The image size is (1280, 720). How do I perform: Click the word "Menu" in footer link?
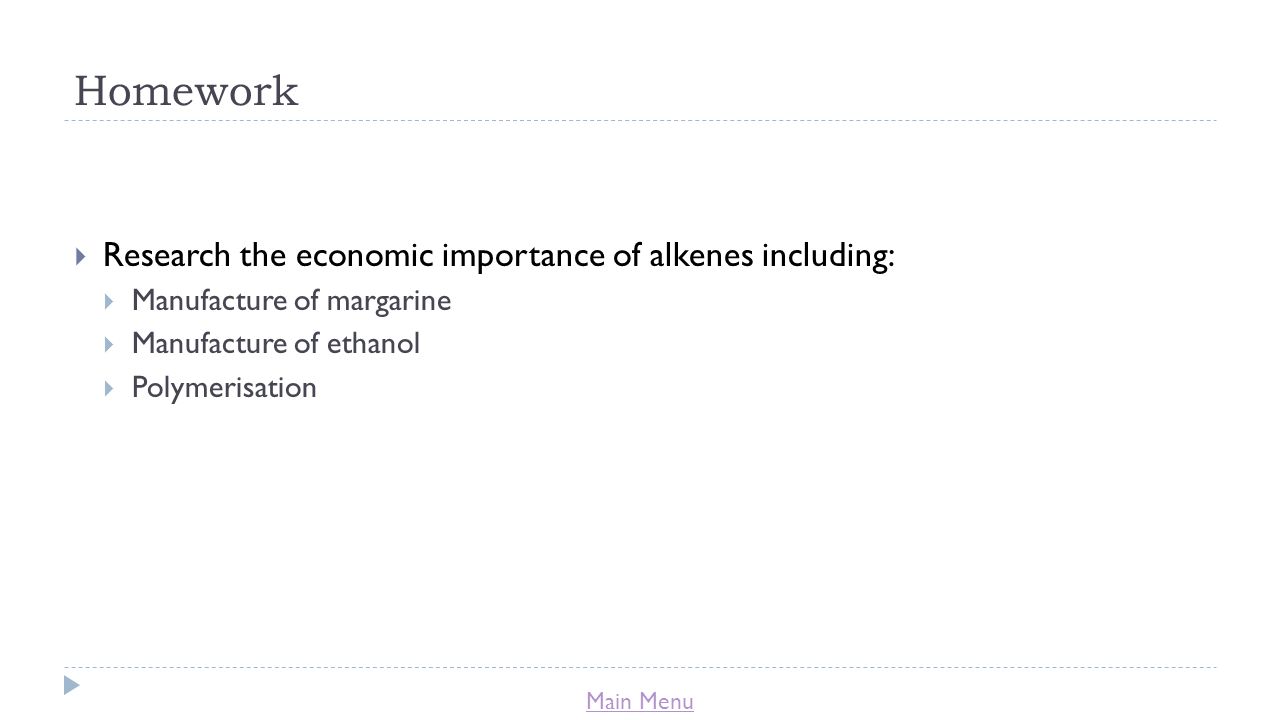coord(666,702)
